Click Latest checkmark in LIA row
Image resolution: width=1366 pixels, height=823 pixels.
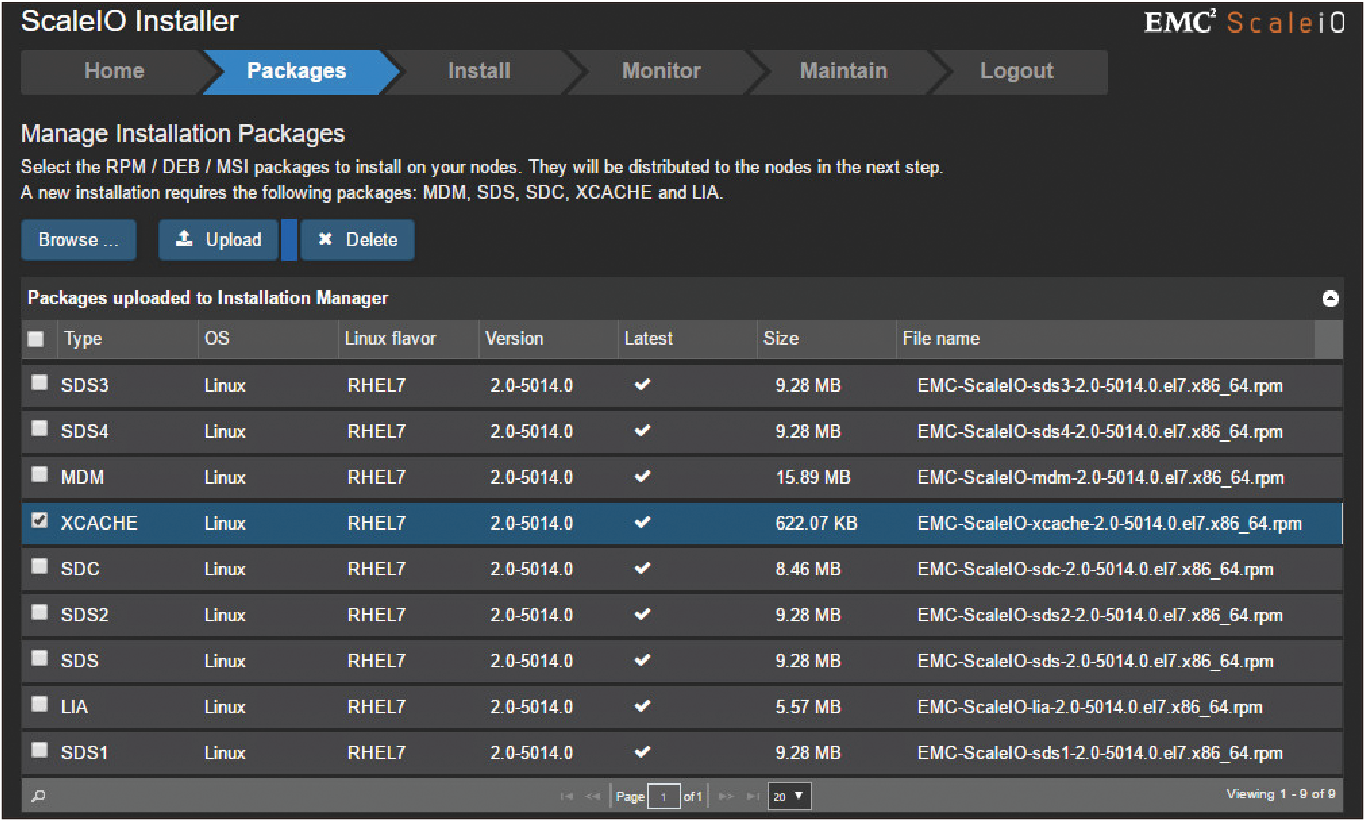[642, 706]
